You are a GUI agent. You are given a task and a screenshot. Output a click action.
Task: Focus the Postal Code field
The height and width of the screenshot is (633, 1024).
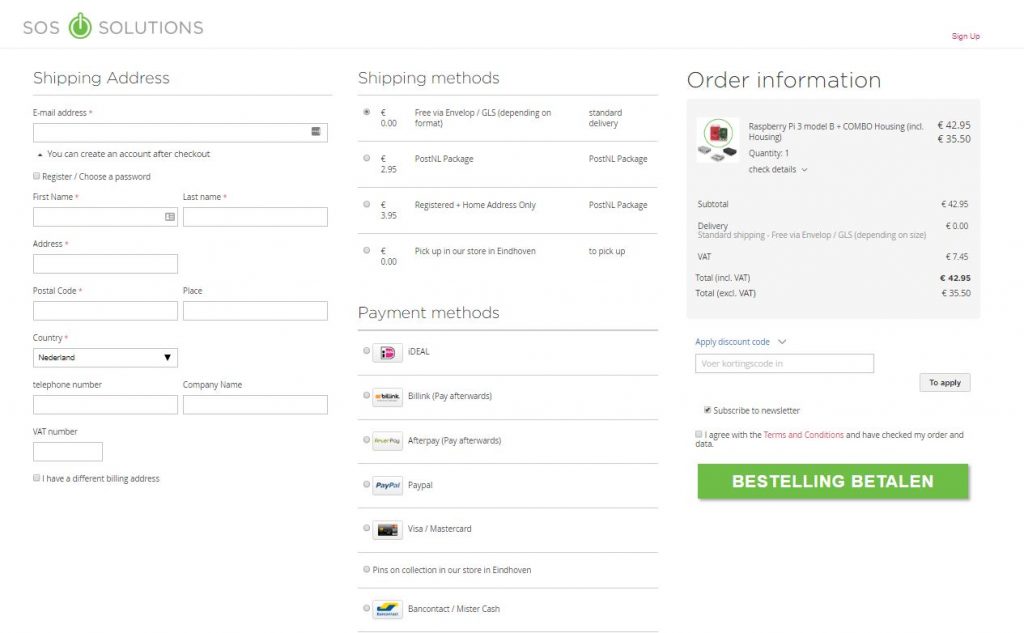pos(105,311)
